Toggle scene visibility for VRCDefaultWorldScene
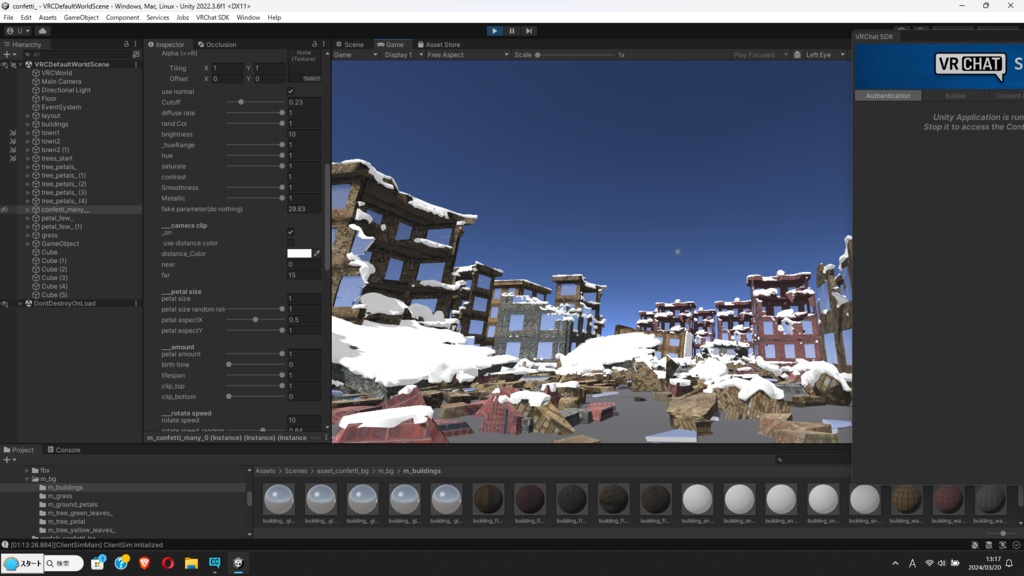Image resolution: width=1024 pixels, height=576 pixels. click(5, 65)
